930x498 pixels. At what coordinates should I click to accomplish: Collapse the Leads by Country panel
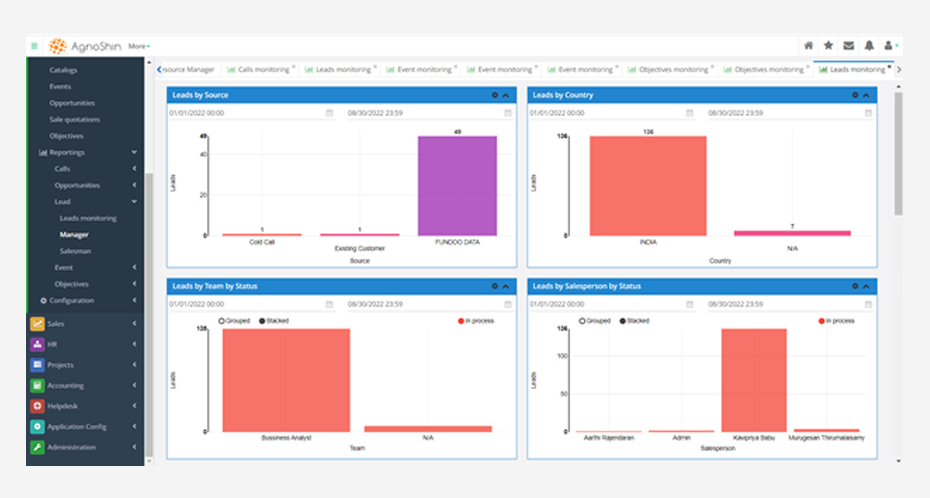(866, 95)
